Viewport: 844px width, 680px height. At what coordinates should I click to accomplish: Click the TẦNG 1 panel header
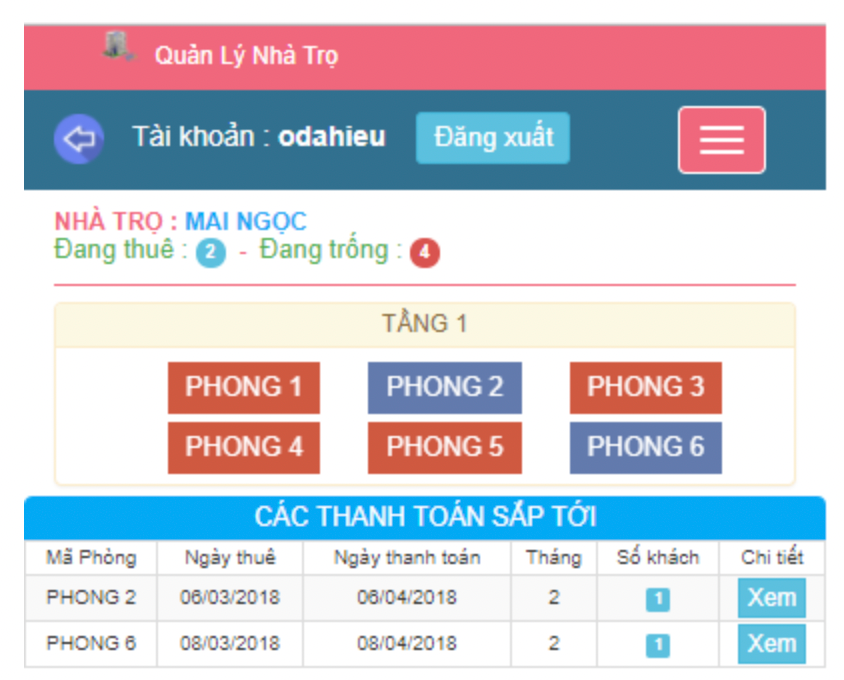[425, 325]
